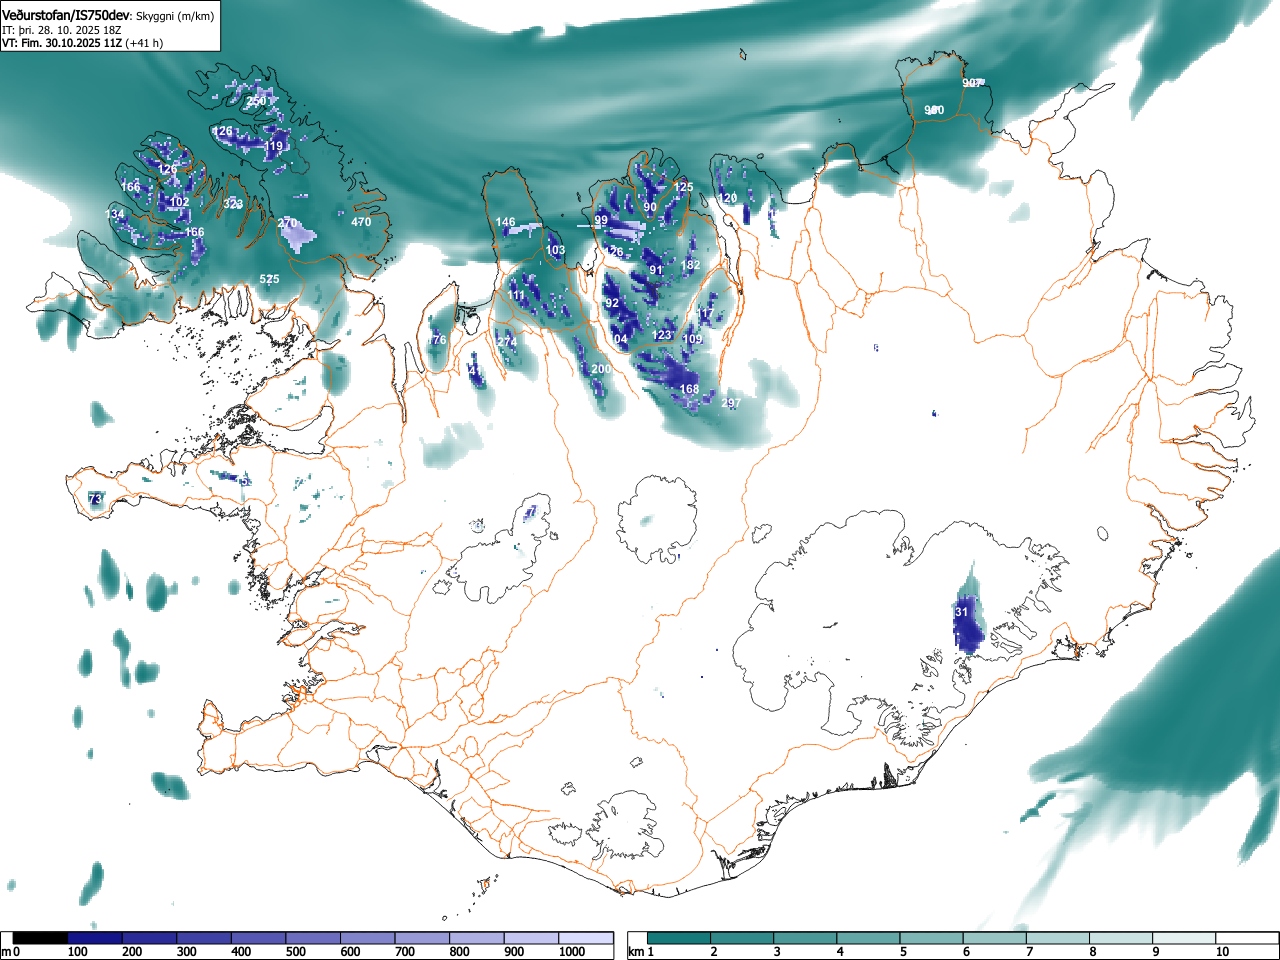This screenshot has height=960, width=1280.
Task: Click the title text Veðurstofan/IS750dev
Action: click(66, 15)
